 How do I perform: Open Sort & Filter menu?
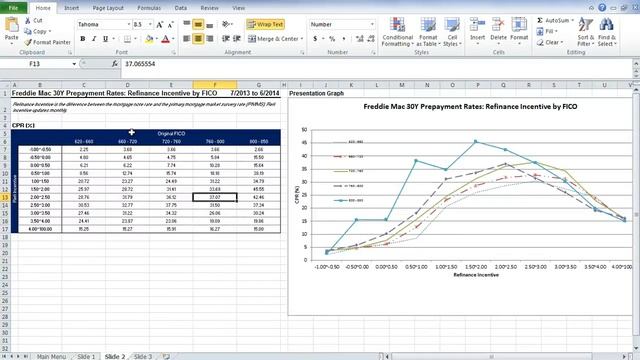[x=586, y=32]
